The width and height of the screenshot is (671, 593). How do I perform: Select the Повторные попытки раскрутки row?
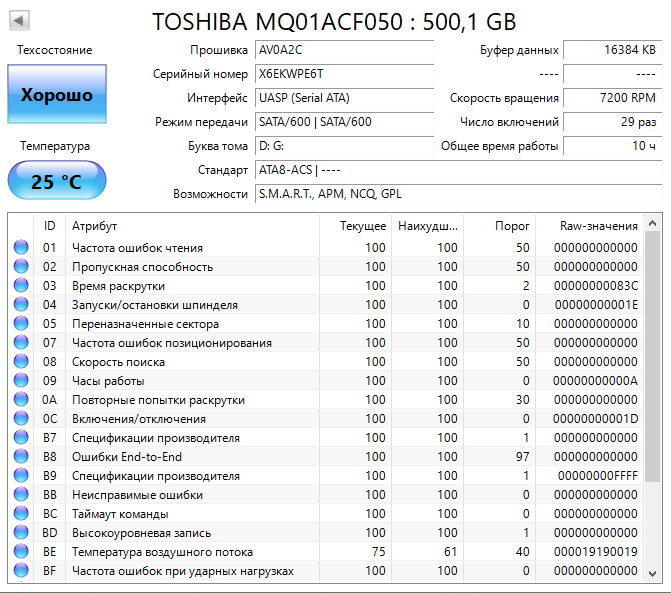[326, 399]
